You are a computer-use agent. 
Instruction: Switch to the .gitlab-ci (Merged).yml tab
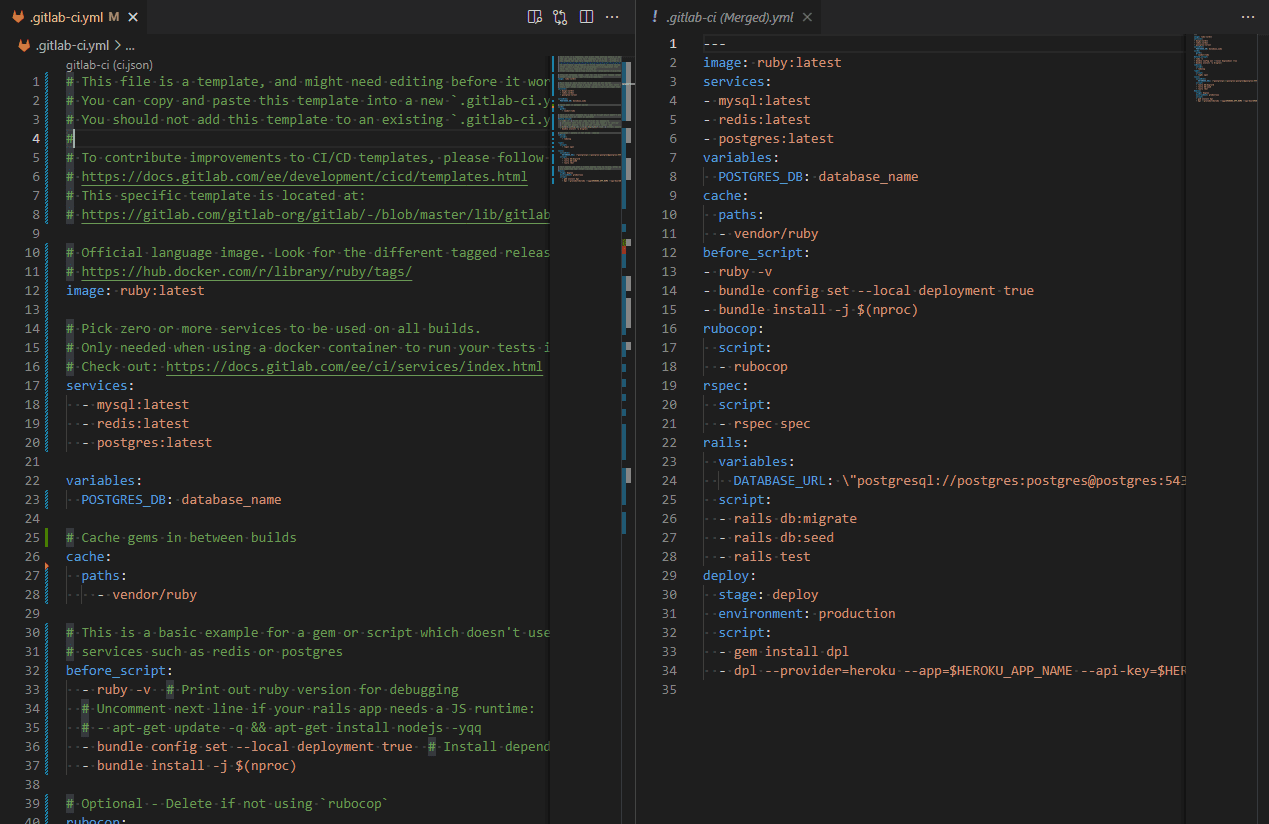tap(730, 16)
